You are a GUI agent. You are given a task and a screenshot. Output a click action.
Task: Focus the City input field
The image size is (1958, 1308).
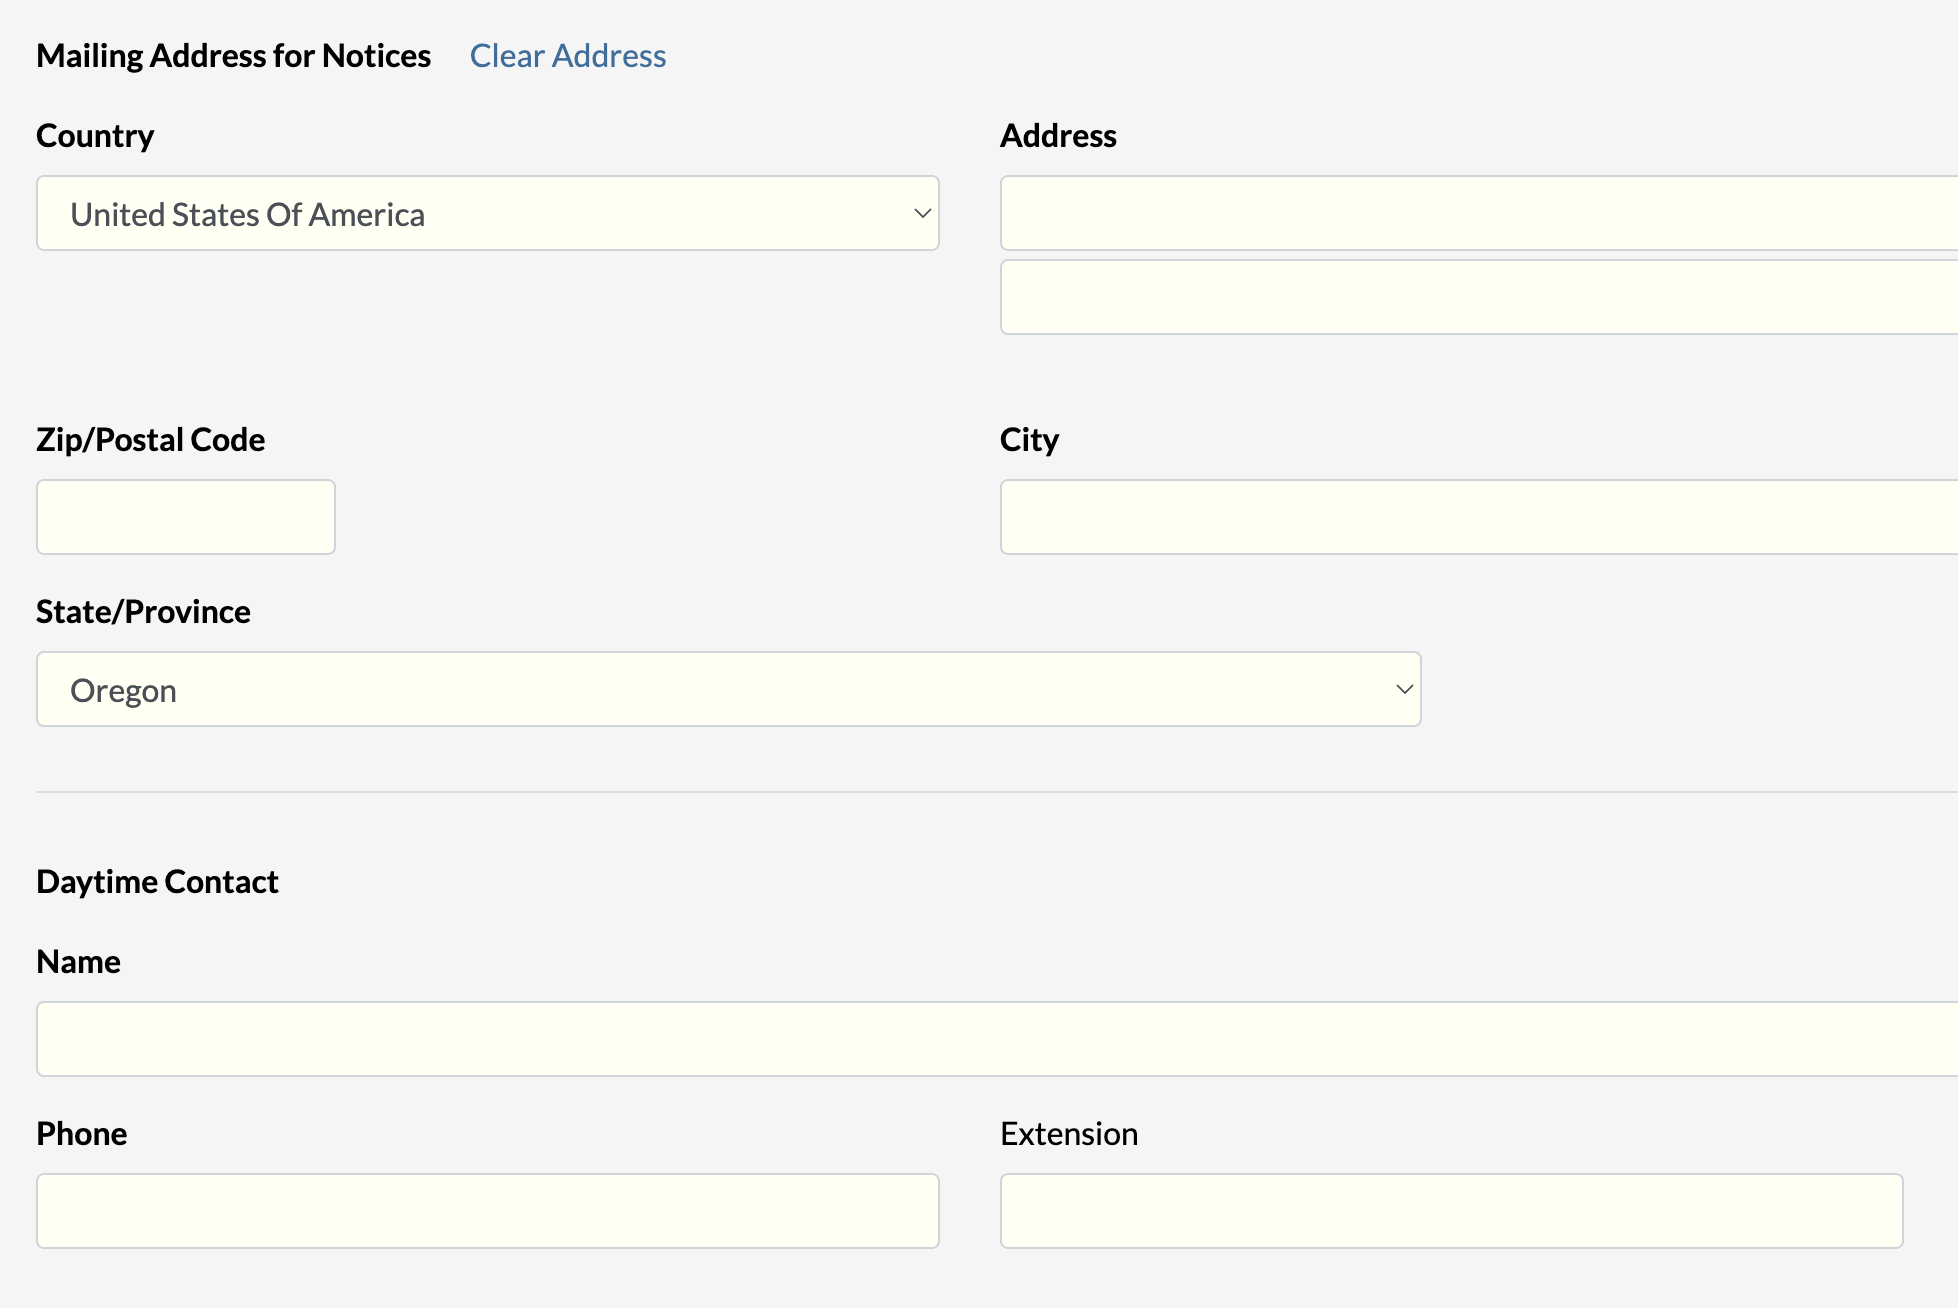1479,517
